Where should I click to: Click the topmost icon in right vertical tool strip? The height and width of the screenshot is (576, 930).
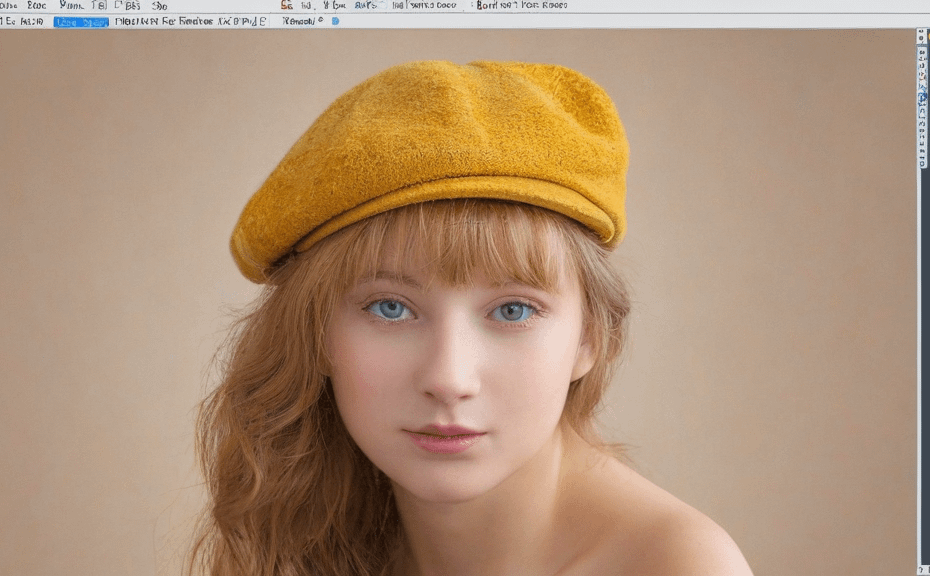pyautogui.click(x=922, y=35)
